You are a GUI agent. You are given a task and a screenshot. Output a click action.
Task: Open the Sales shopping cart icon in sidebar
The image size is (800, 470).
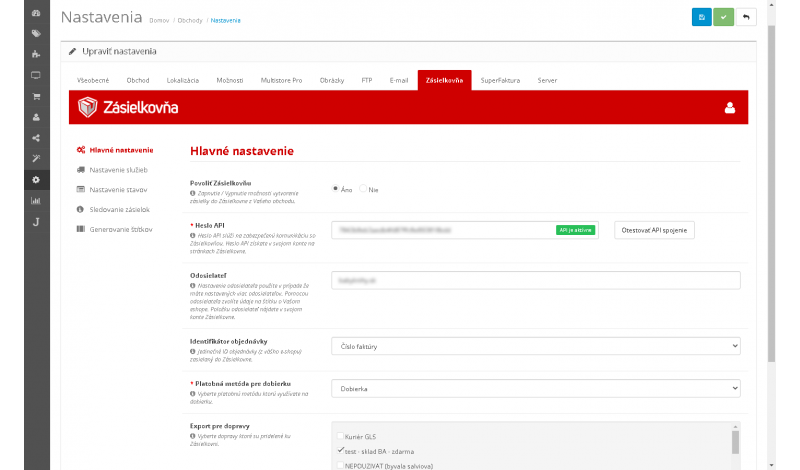pos(36,96)
